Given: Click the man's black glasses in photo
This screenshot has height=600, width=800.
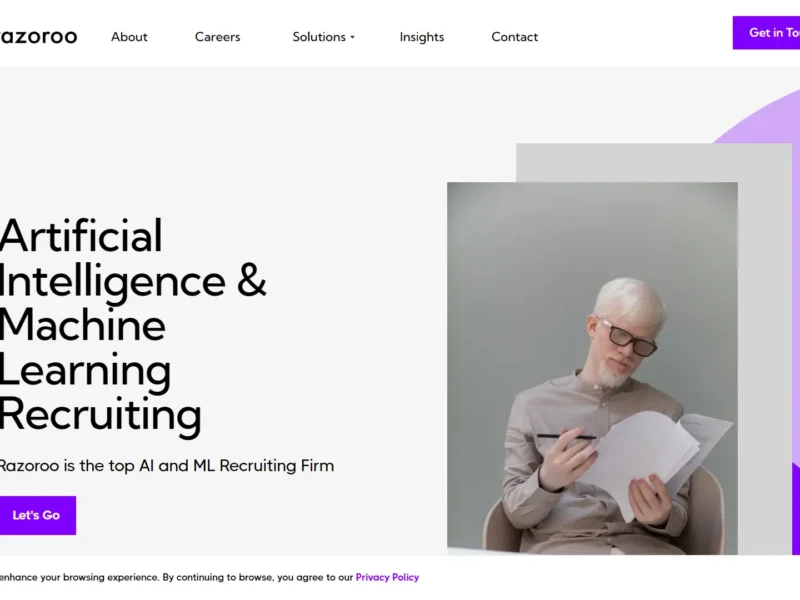Looking at the screenshot, I should click(x=627, y=337).
